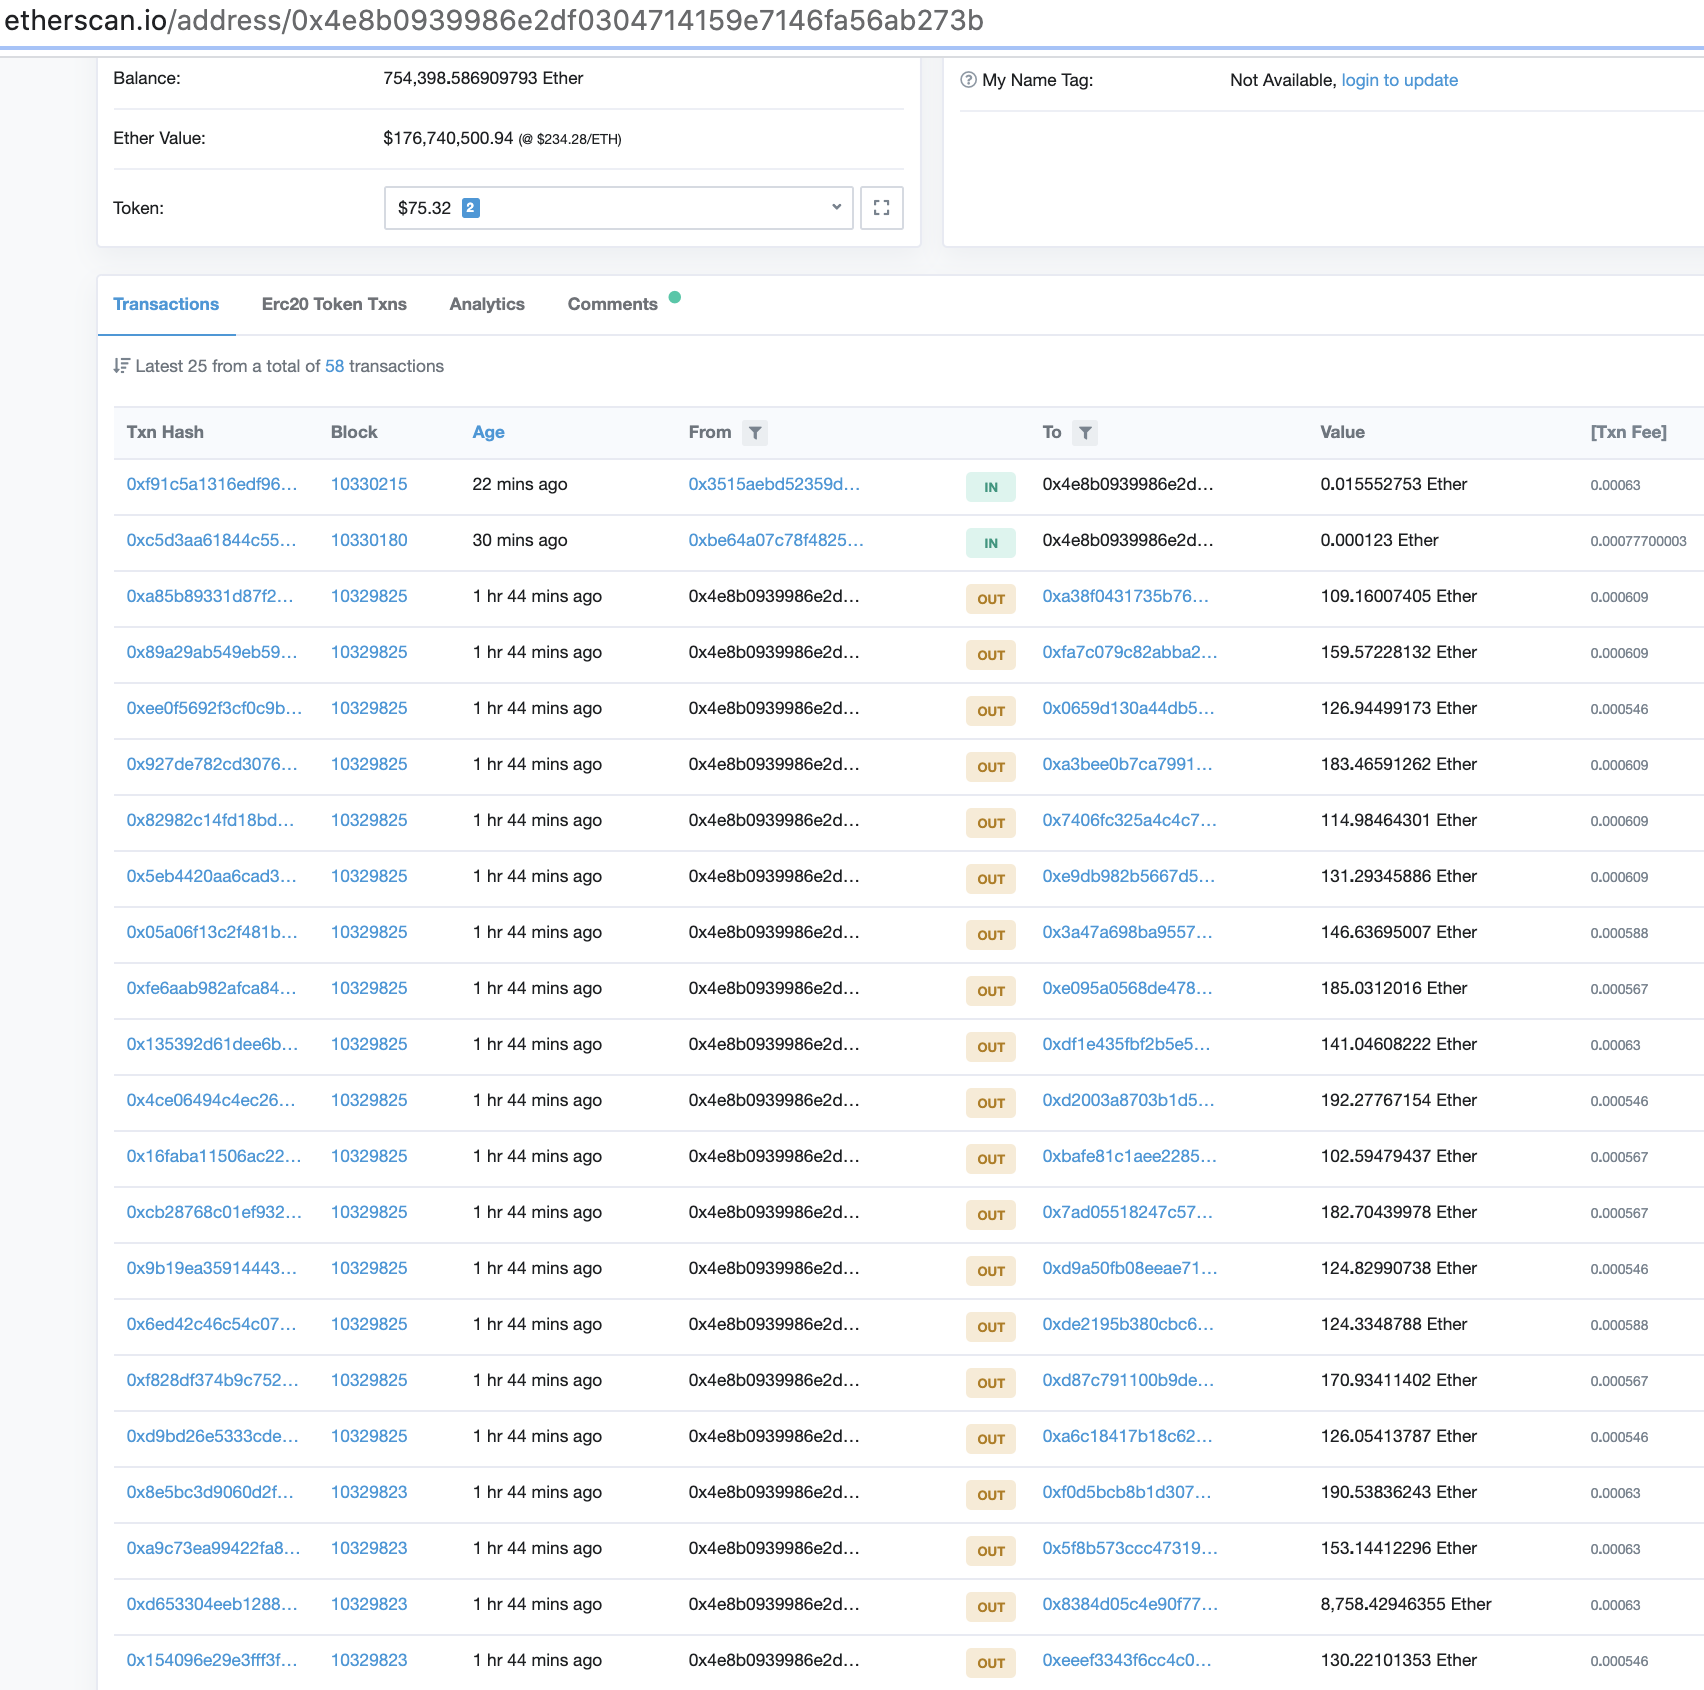Open recipient address 0xe095a0568de478…
Image resolution: width=1704 pixels, height=1690 pixels.
1127,988
